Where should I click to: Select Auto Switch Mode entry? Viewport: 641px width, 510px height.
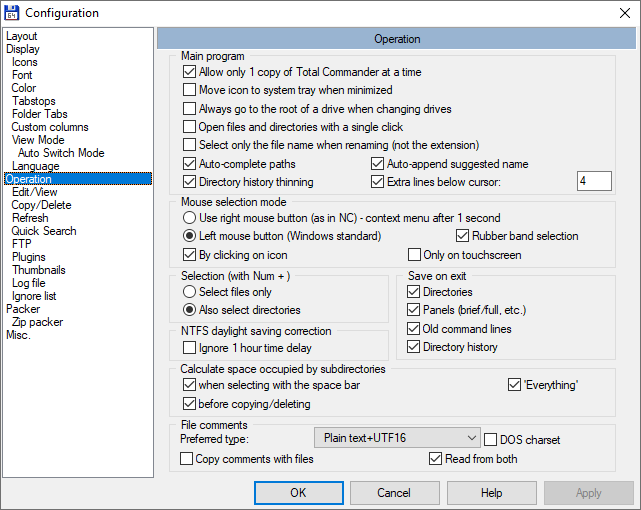point(61,153)
